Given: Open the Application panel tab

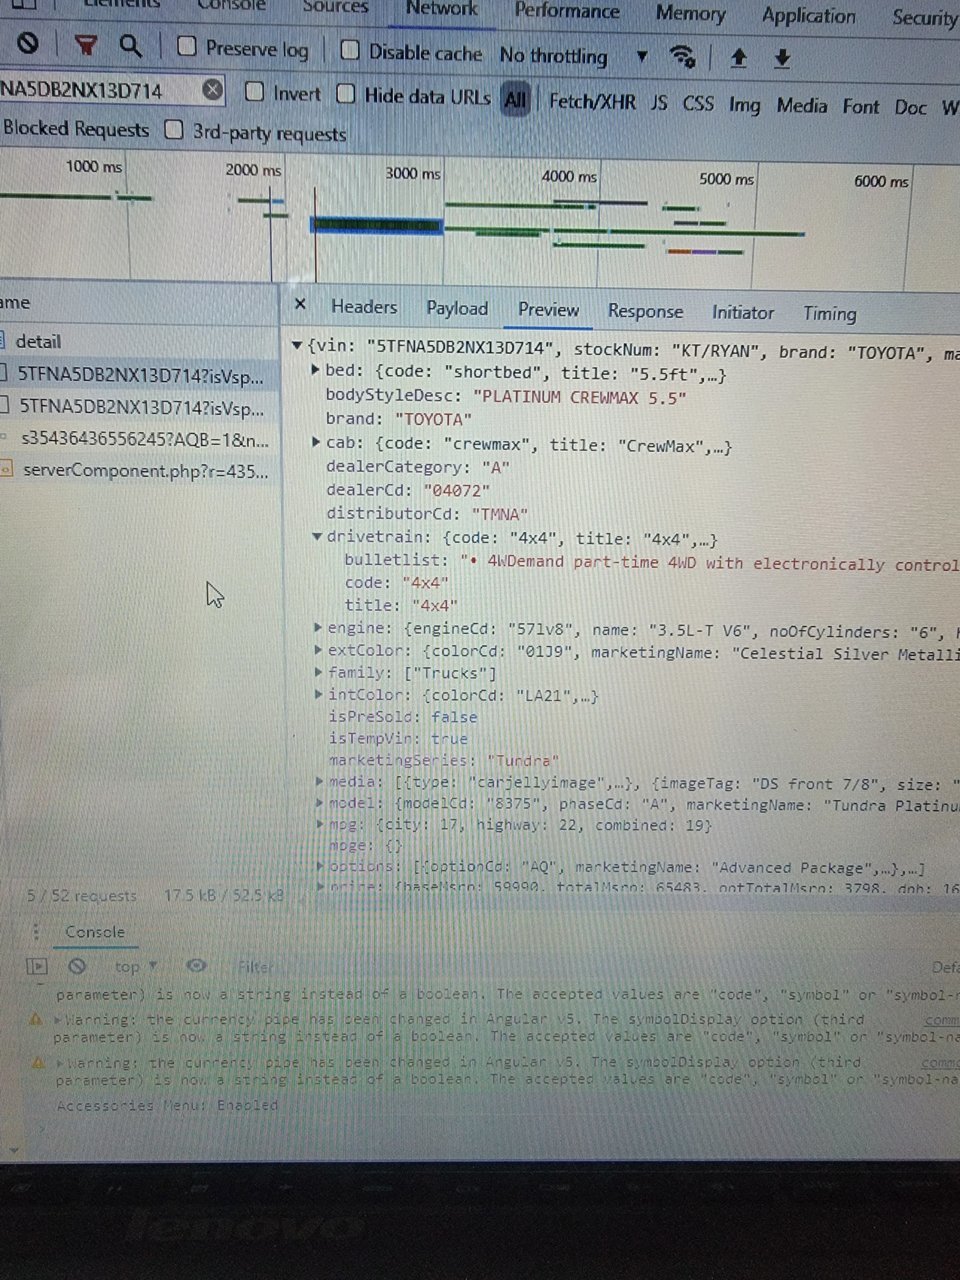Looking at the screenshot, I should 809,15.
